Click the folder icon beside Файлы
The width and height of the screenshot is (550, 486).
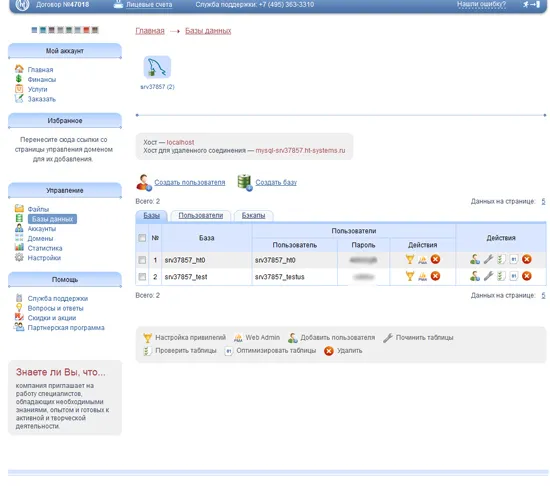(19, 208)
